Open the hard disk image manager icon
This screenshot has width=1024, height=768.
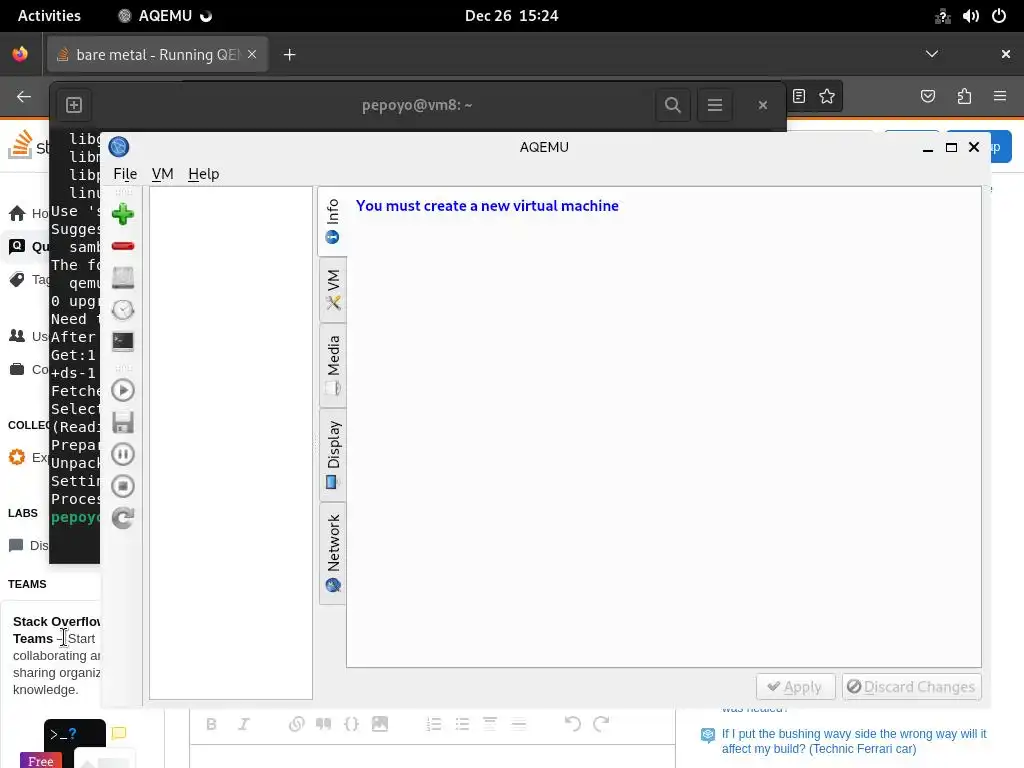(123, 278)
